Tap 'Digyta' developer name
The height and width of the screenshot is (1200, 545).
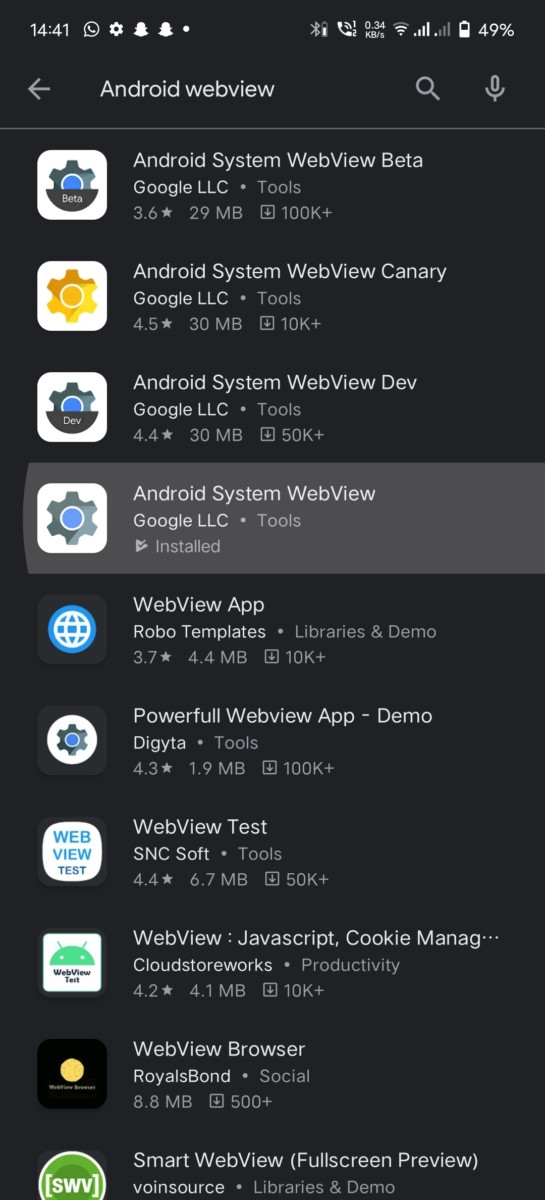[159, 743]
